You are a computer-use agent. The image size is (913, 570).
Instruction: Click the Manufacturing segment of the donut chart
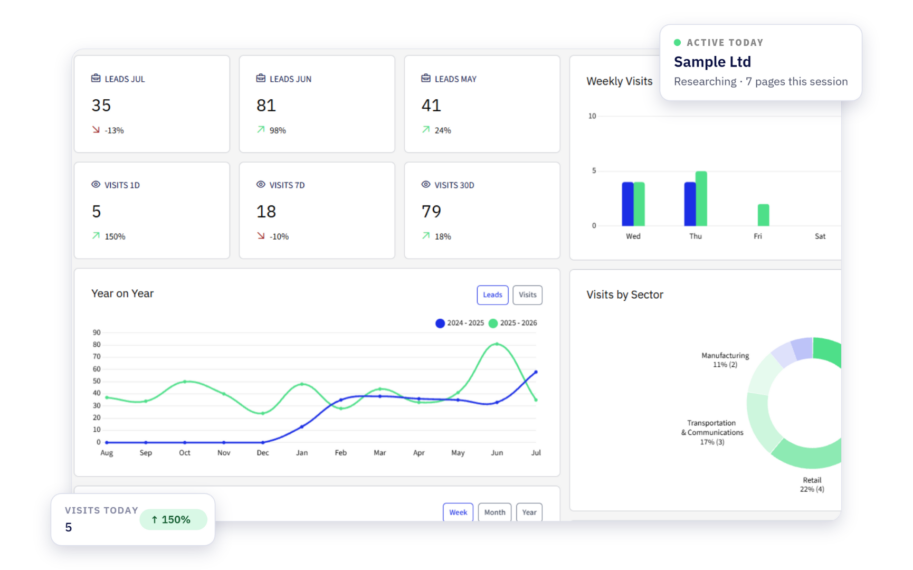click(763, 376)
